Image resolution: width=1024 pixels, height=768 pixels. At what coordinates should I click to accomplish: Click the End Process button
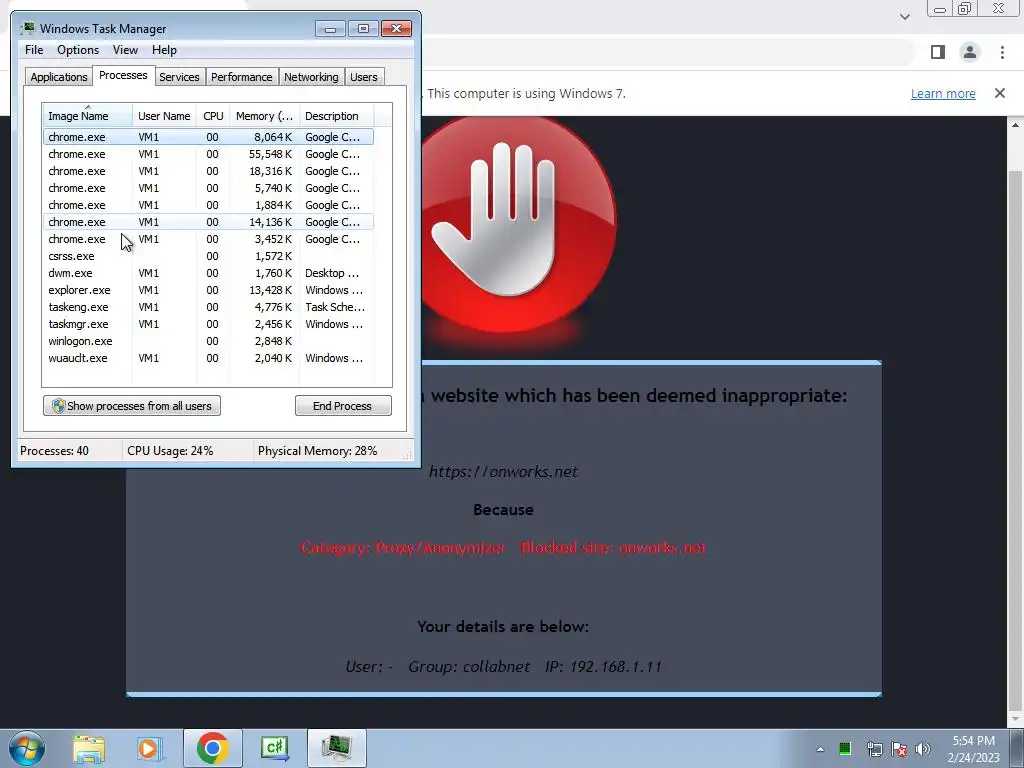[343, 406]
